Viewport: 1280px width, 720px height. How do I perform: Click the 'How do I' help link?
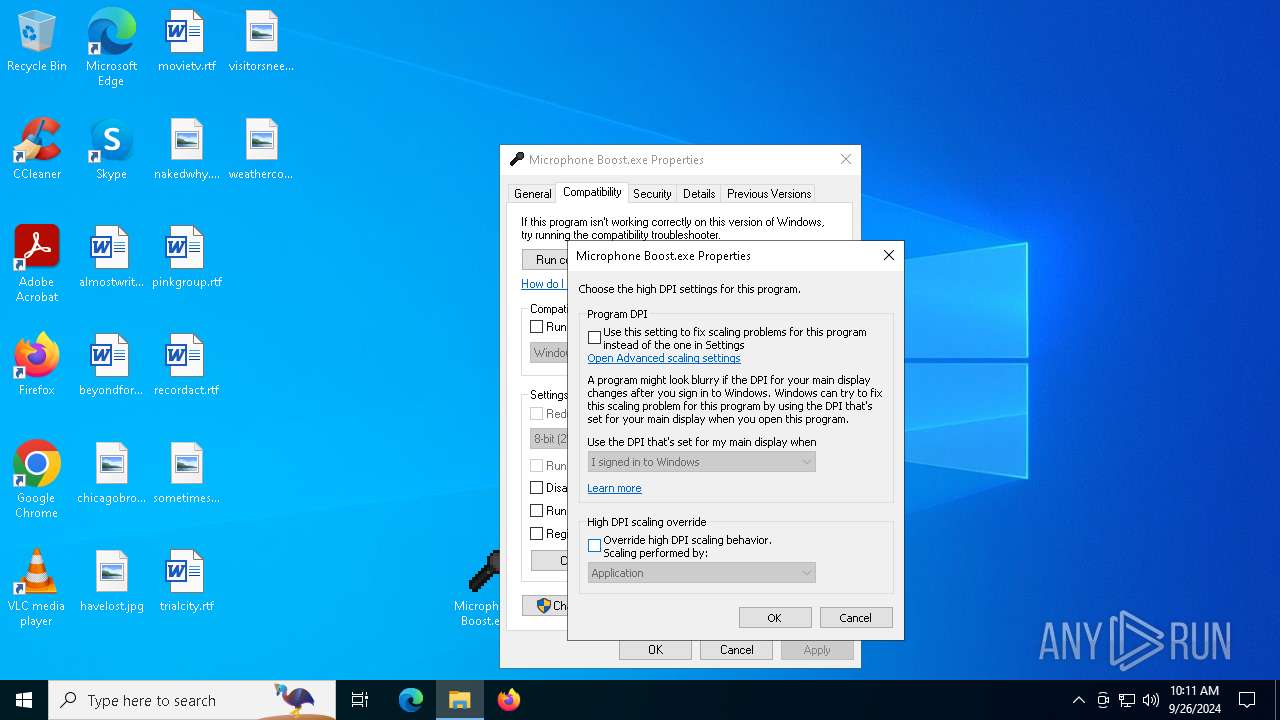pyautogui.click(x=543, y=284)
